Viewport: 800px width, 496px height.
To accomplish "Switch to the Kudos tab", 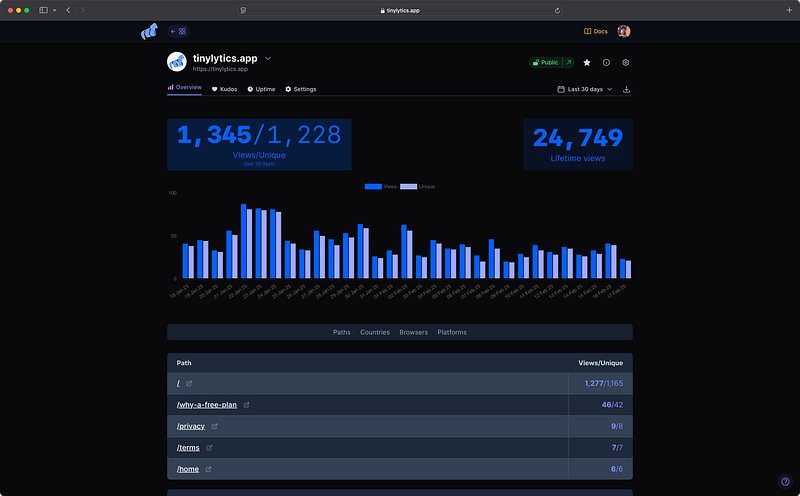I will click(x=224, y=89).
